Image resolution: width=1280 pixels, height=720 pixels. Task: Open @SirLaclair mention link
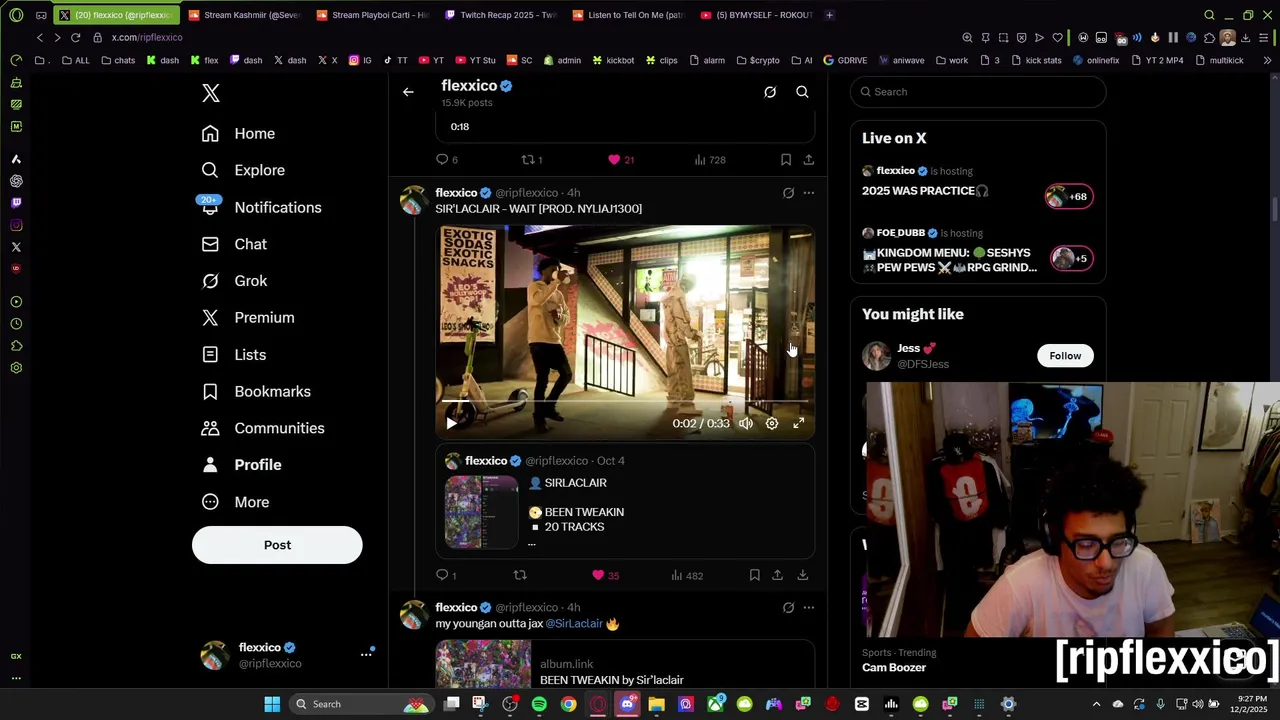point(574,624)
